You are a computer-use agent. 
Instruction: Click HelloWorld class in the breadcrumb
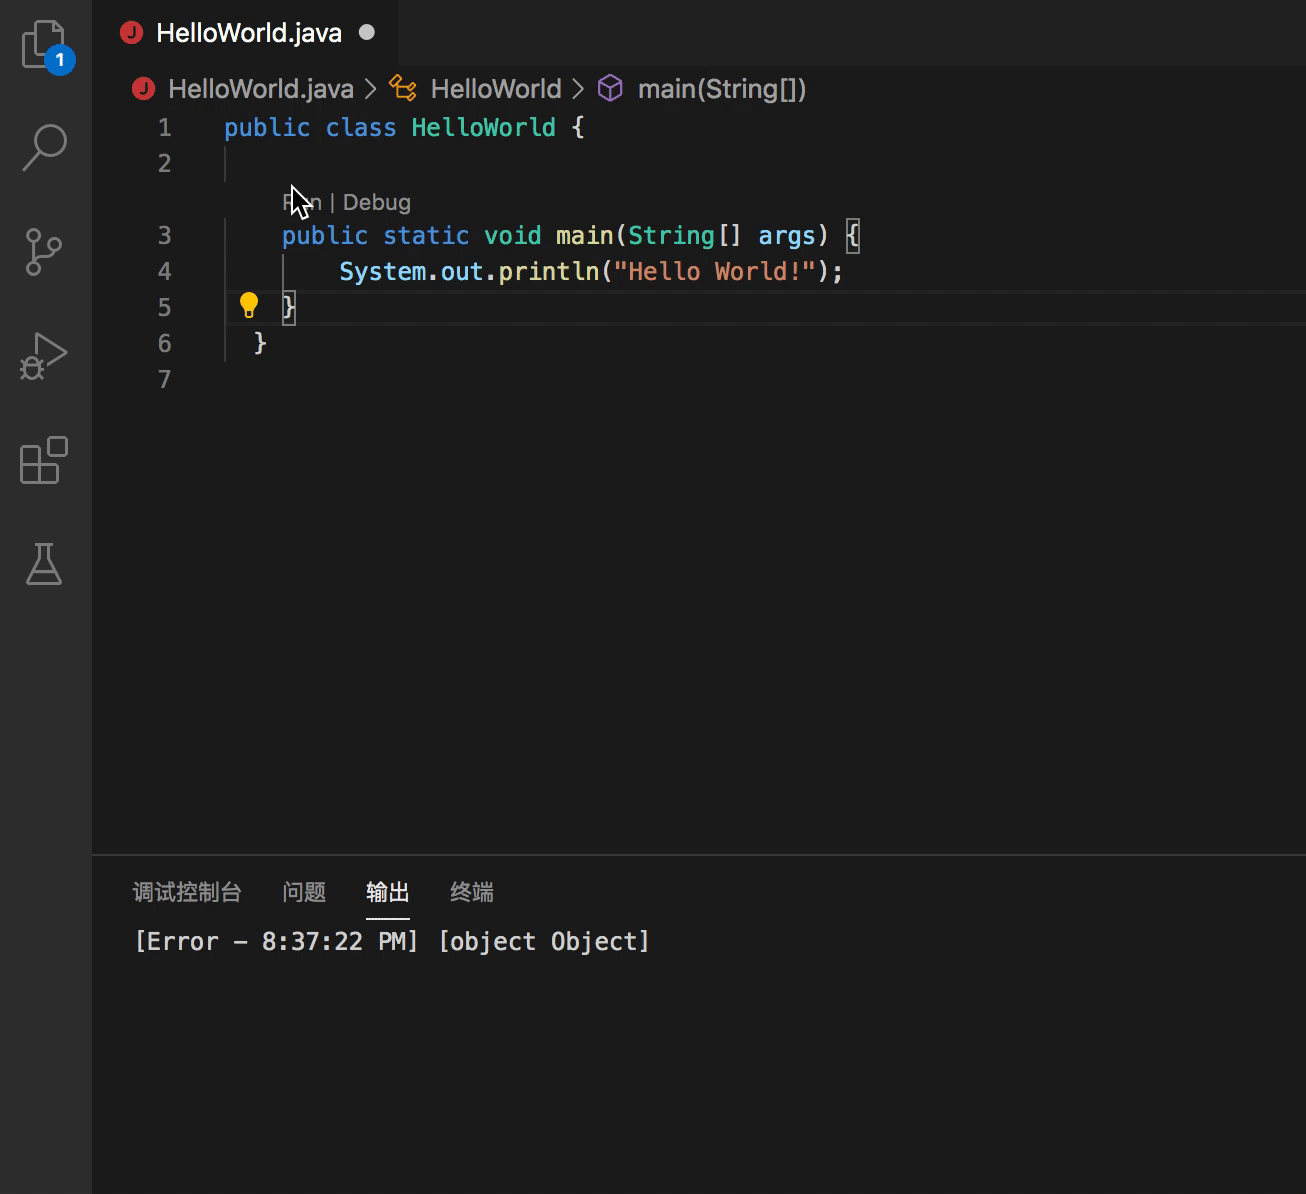(x=496, y=89)
